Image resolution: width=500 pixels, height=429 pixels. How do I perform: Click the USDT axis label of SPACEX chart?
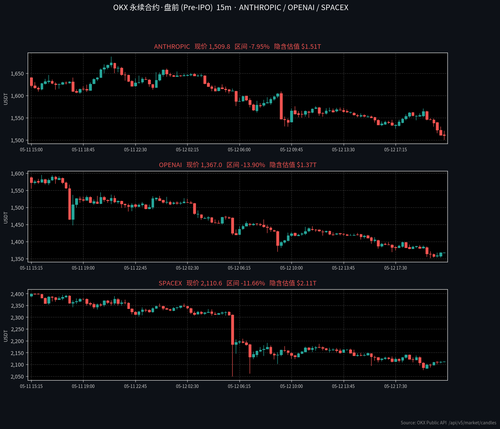pos(5,336)
